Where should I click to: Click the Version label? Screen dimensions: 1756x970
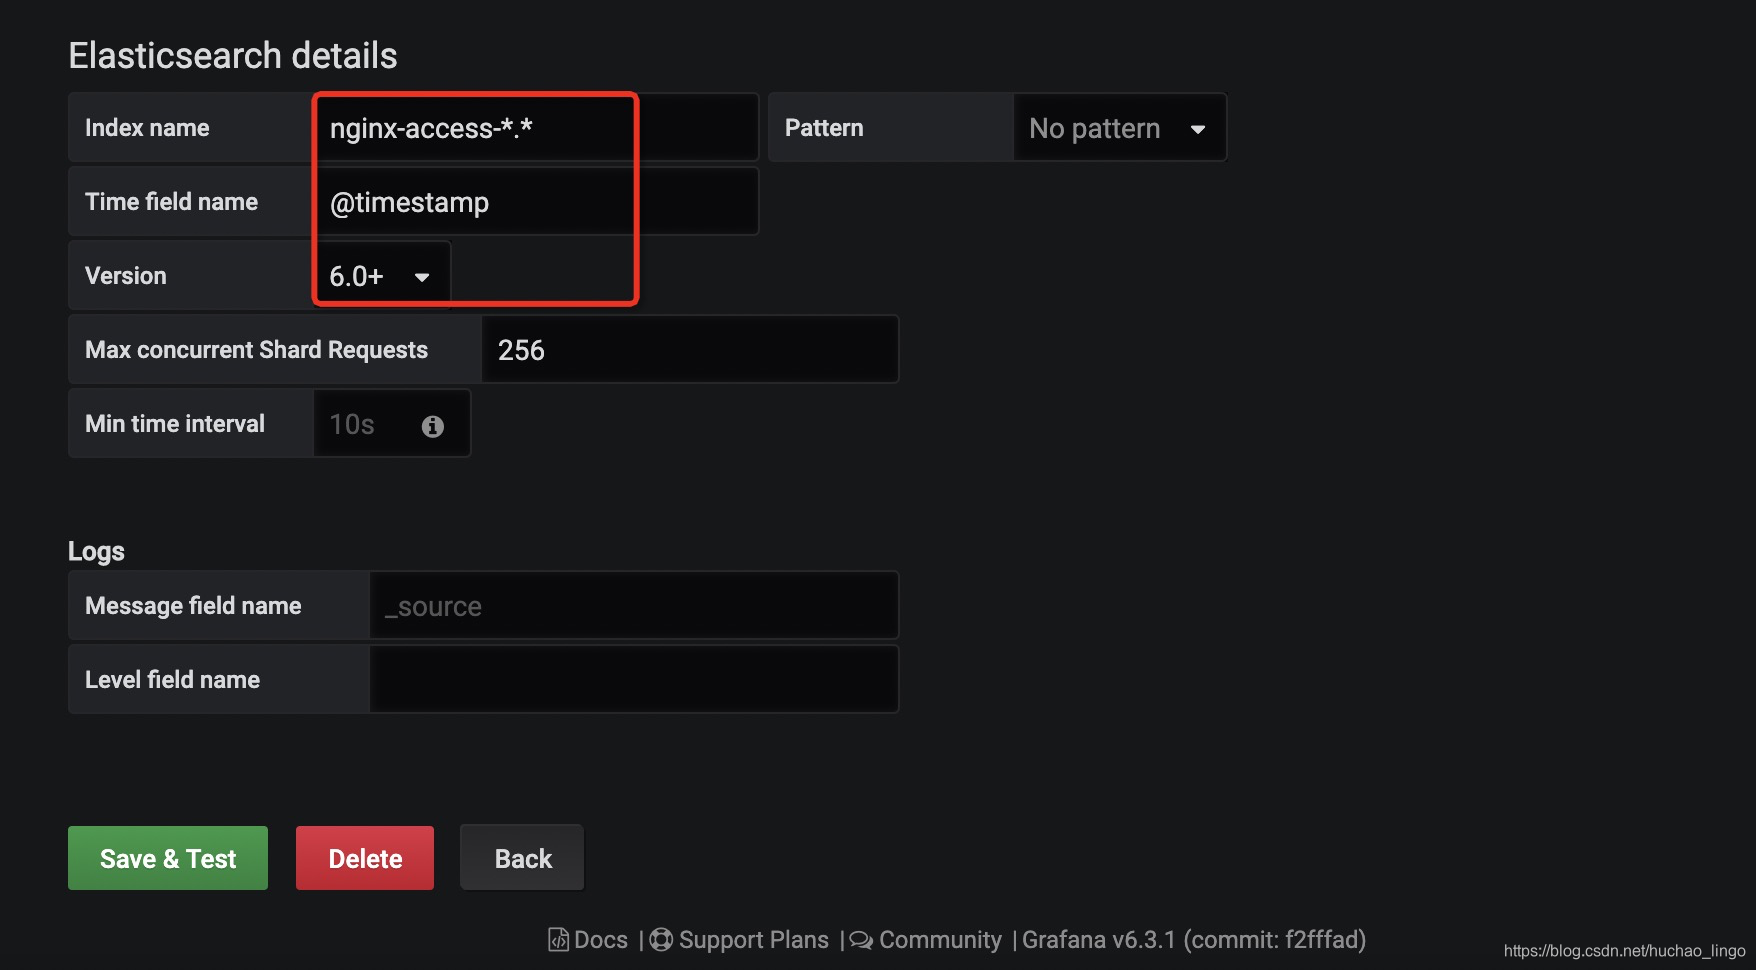(x=126, y=276)
